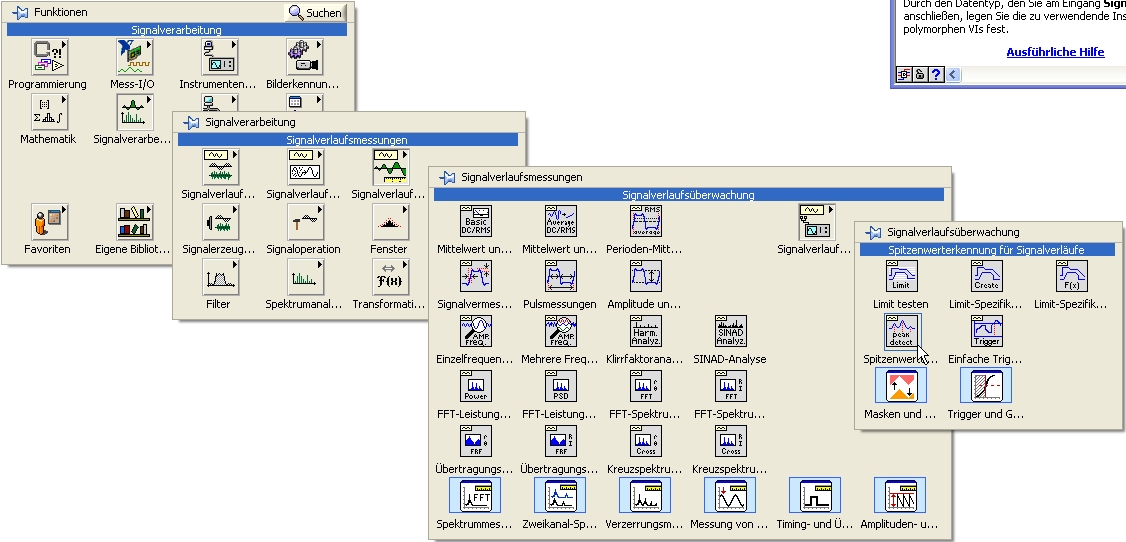Select the Einfache Trigger VI
The image size is (1126, 542).
[x=987, y=331]
